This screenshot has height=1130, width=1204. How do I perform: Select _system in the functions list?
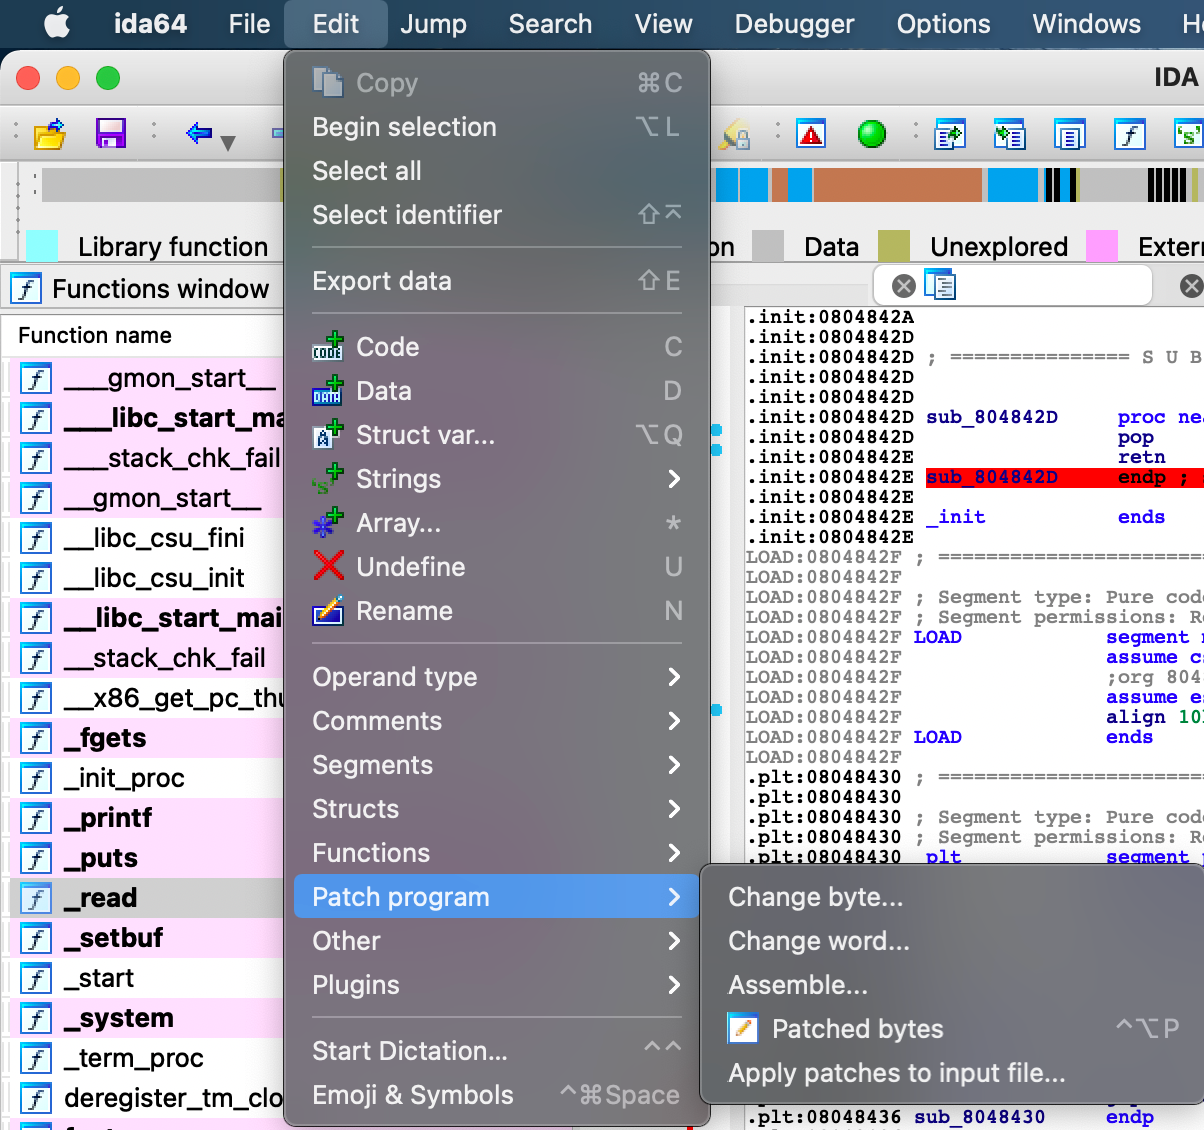click(x=146, y=1018)
